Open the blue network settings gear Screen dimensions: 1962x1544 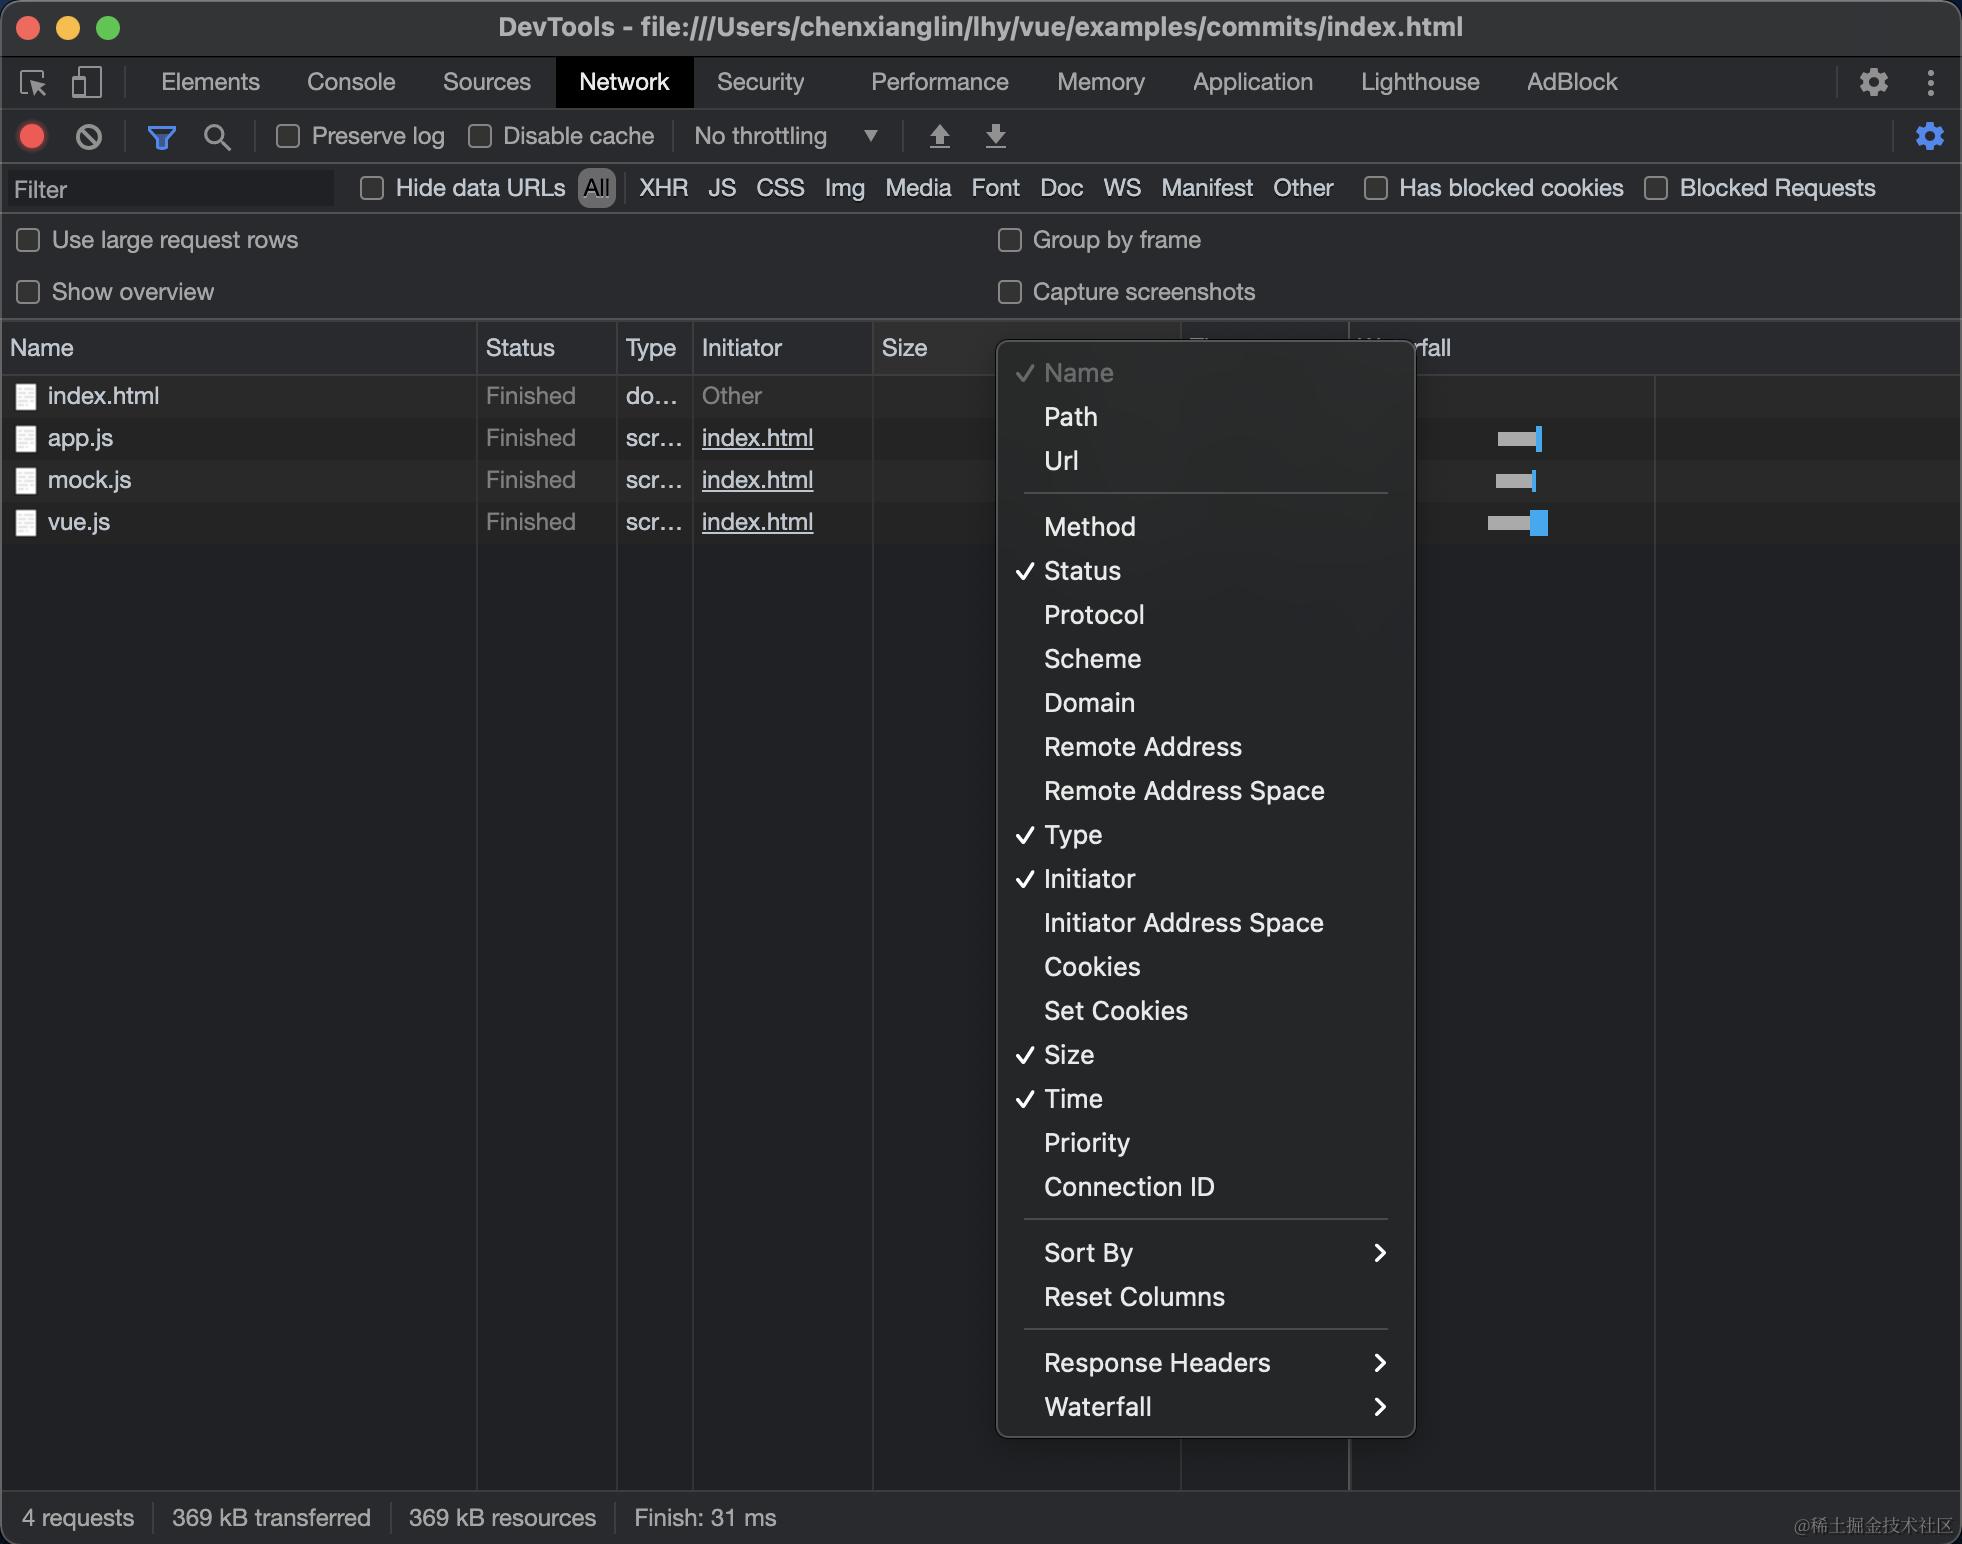coord(1929,136)
